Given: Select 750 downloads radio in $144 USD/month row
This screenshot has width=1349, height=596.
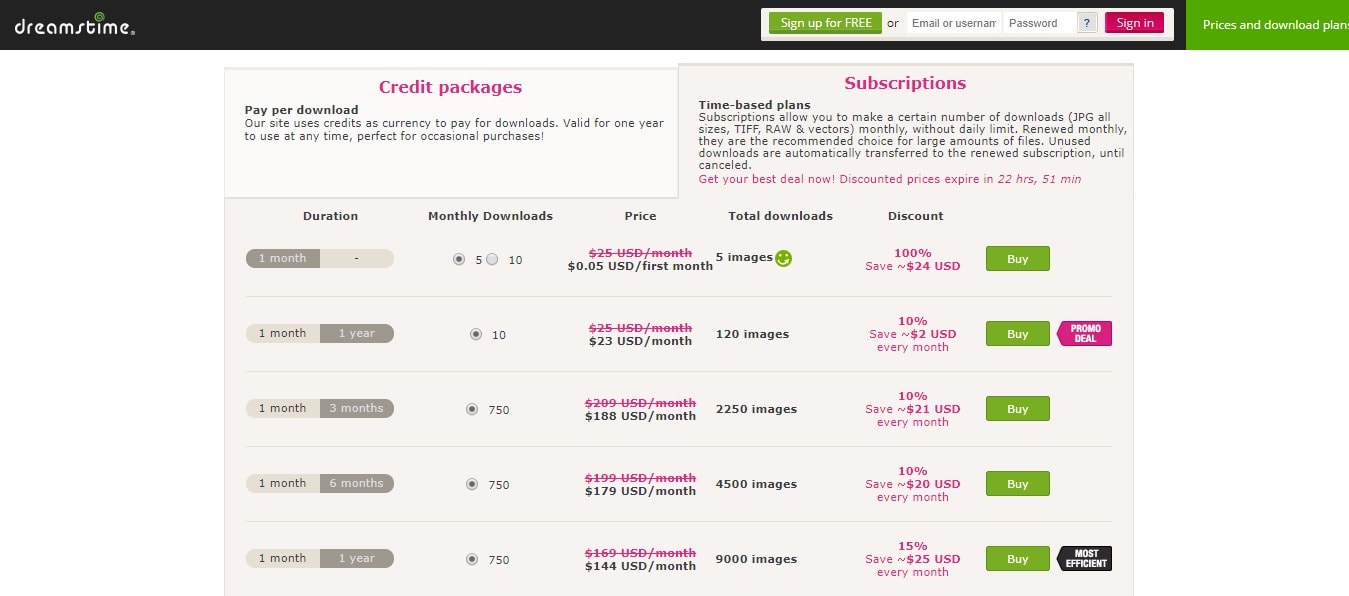Looking at the screenshot, I should coord(472,559).
